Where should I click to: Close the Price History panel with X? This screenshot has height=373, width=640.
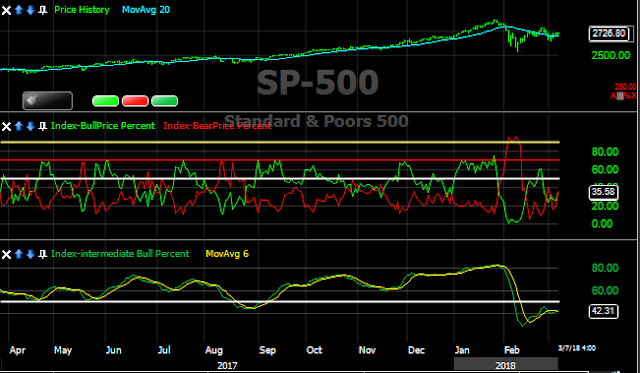6,10
